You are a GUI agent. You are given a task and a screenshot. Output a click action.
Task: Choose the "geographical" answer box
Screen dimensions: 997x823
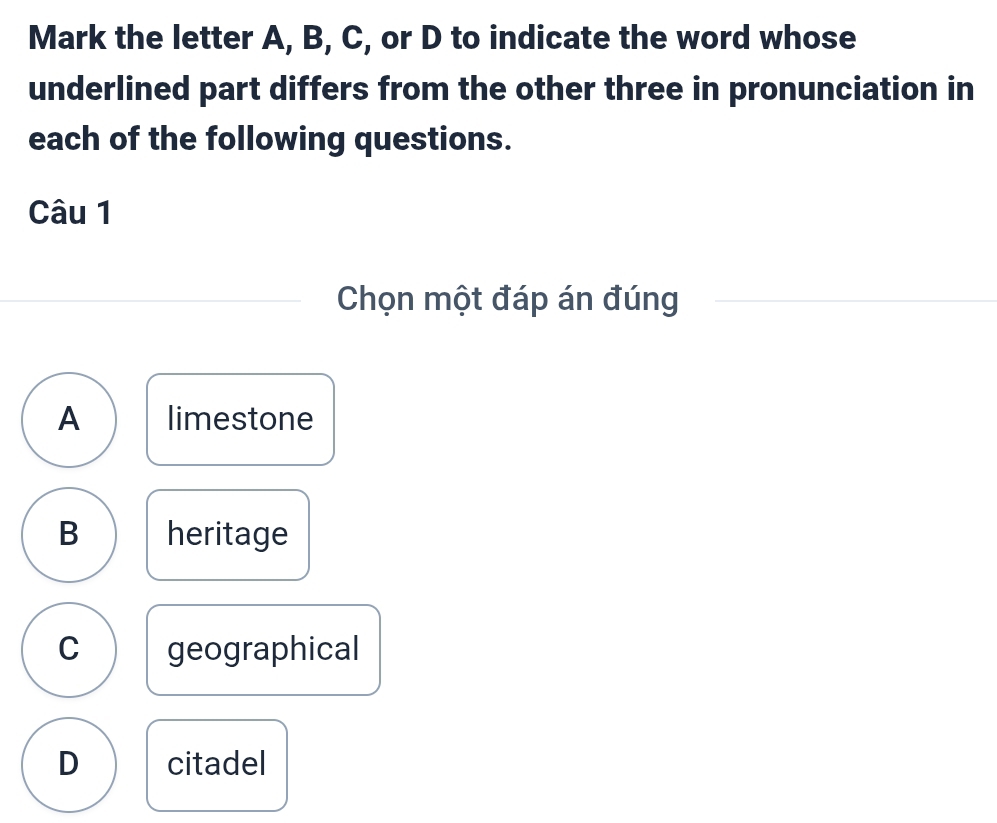point(263,650)
